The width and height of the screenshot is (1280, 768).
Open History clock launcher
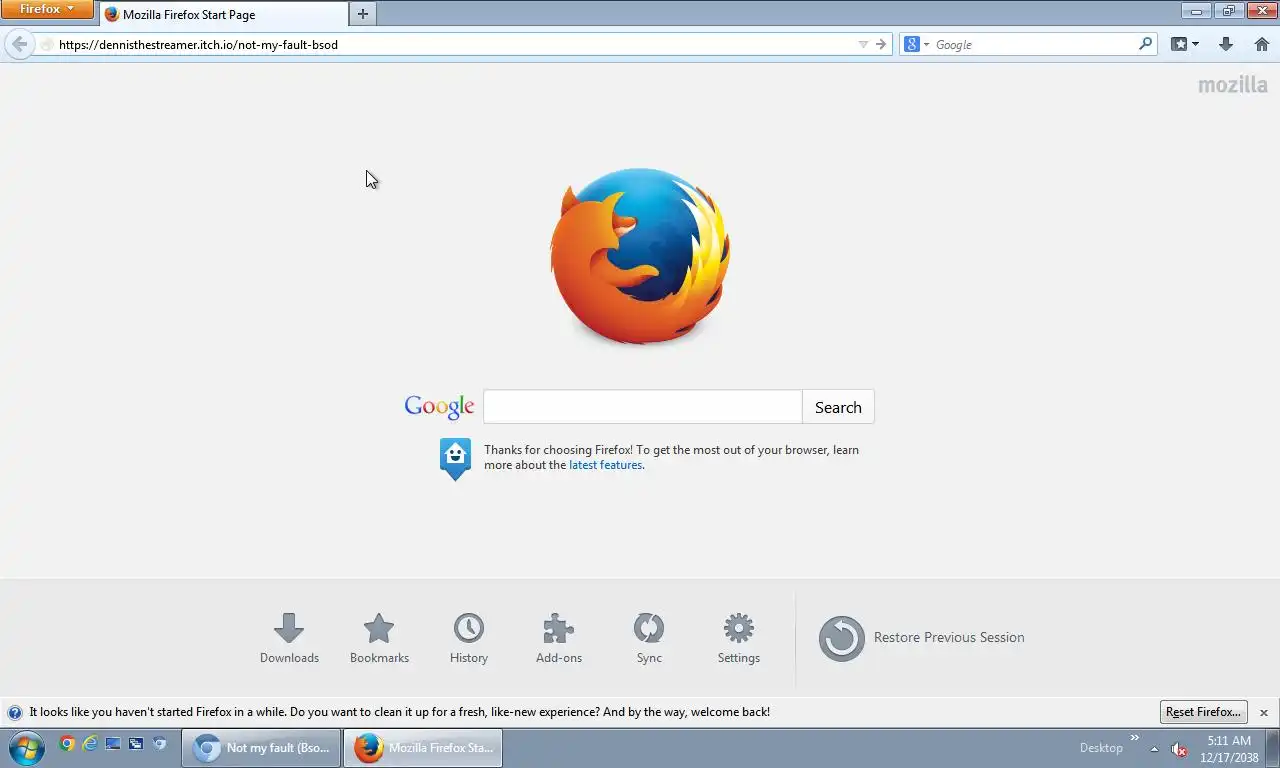coord(469,638)
